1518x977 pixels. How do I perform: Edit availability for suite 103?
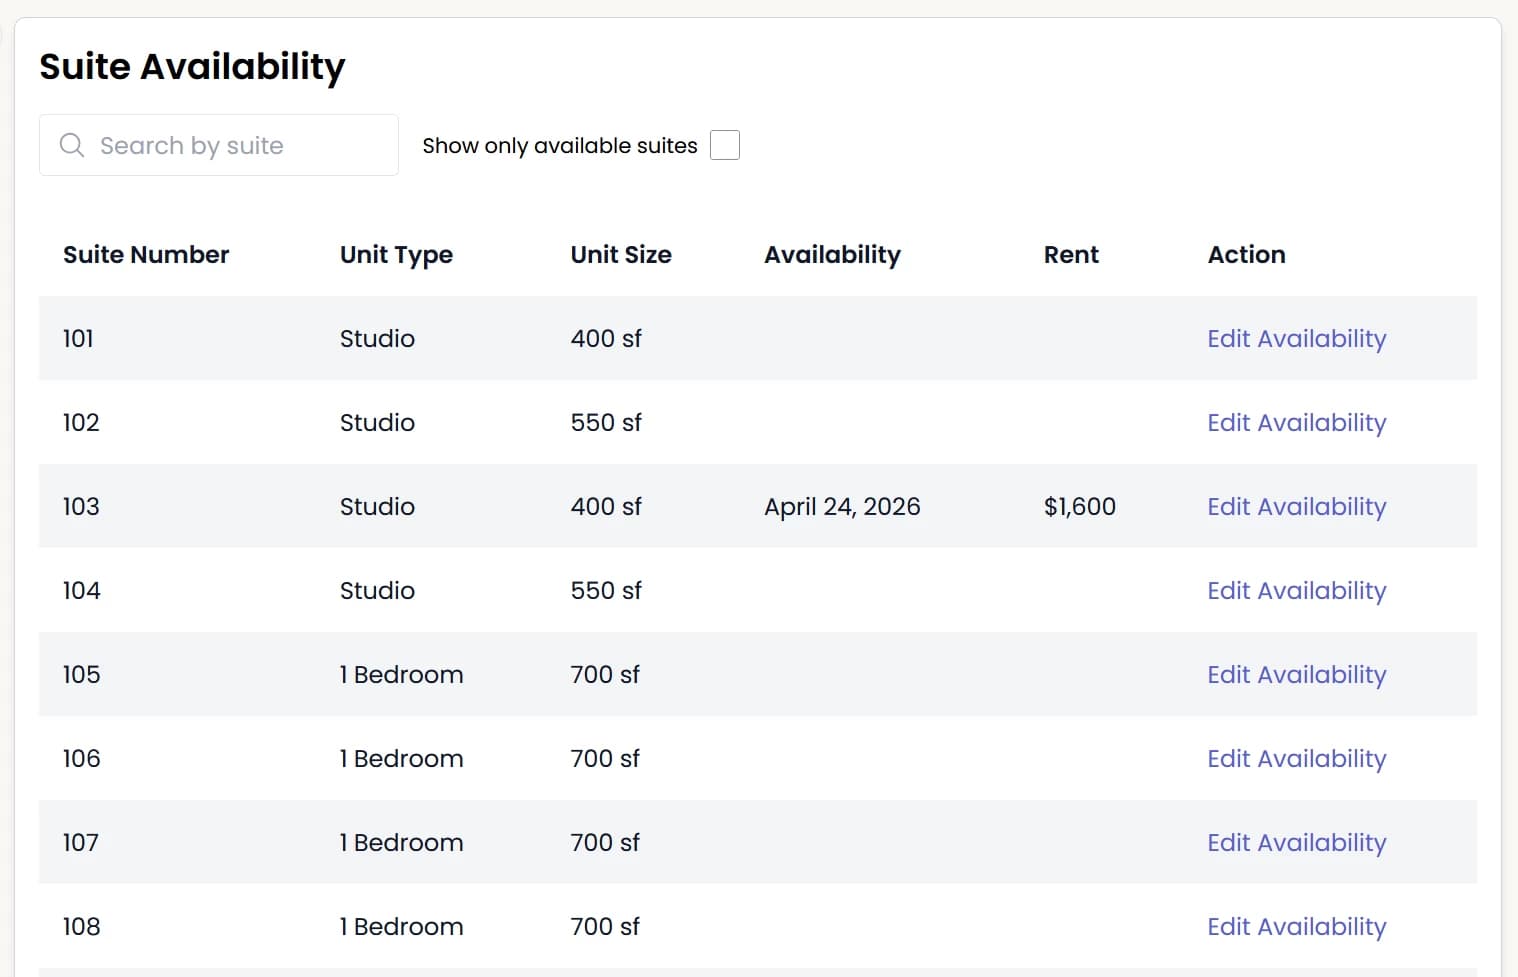(1296, 506)
